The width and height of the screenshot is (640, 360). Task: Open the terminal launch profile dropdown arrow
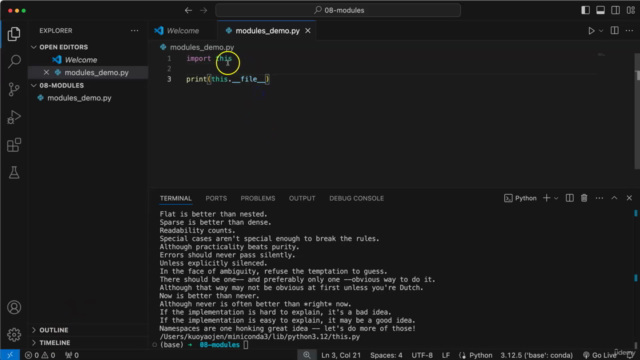(x=556, y=198)
